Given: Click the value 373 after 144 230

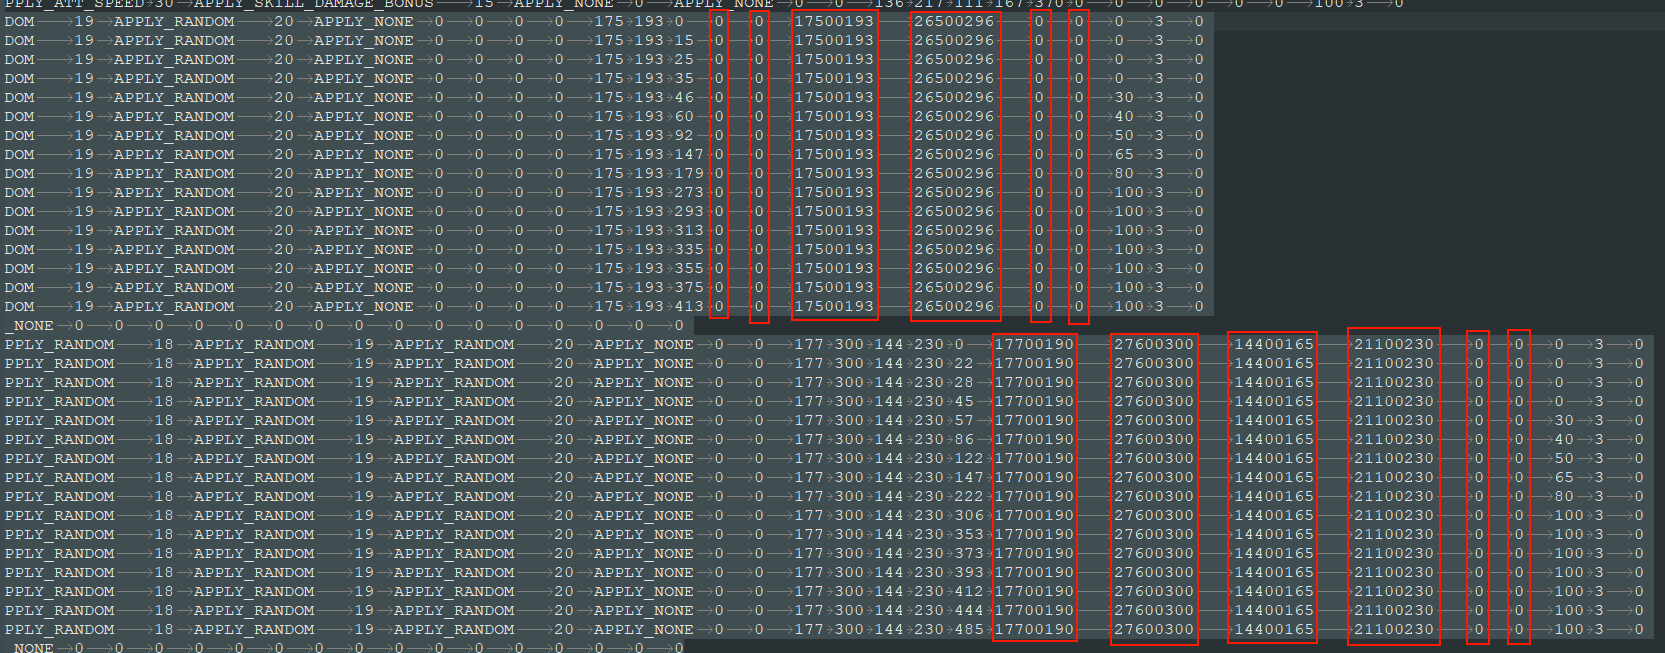Looking at the screenshot, I should click(x=969, y=554).
